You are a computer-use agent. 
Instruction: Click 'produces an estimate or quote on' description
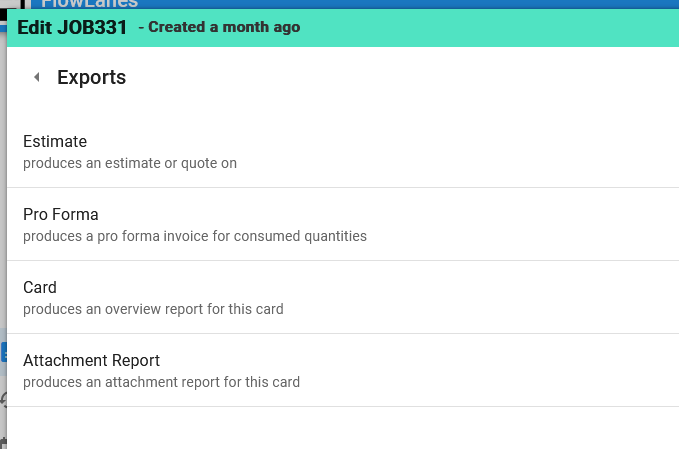pyautogui.click(x=130, y=163)
